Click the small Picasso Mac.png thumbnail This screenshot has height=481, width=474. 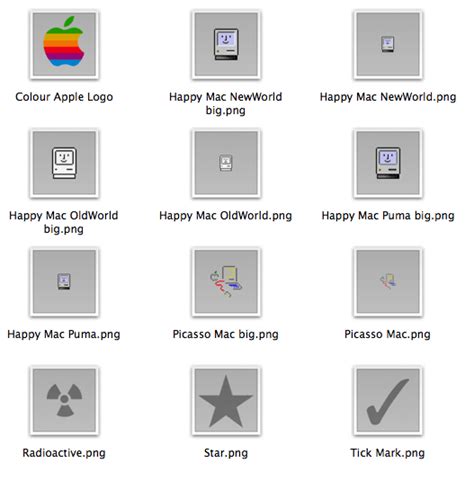[388, 282]
